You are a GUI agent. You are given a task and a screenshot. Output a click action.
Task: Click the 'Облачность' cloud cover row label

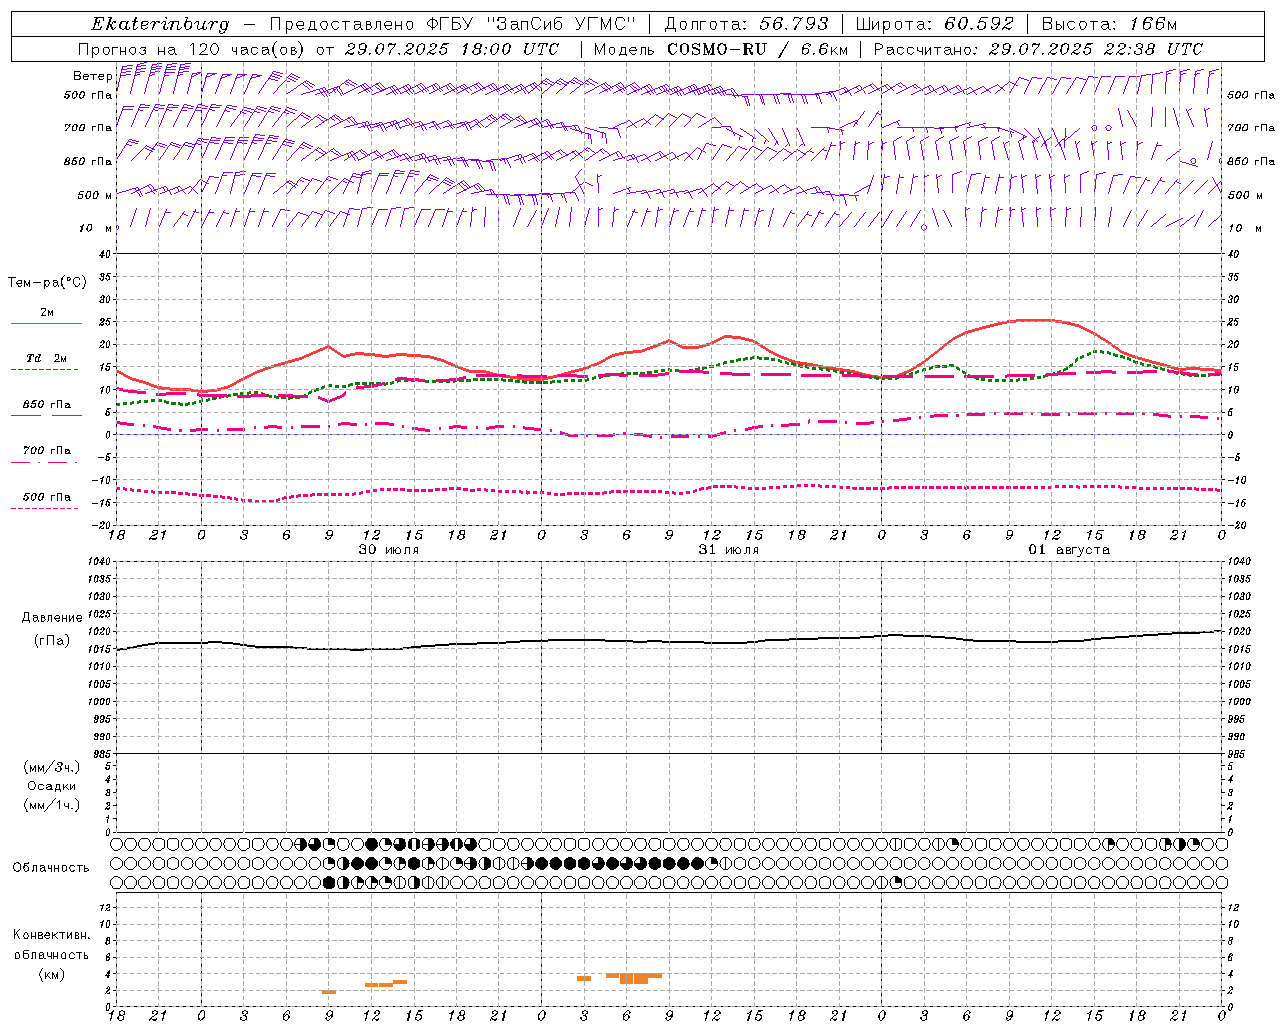pyautogui.click(x=51, y=867)
